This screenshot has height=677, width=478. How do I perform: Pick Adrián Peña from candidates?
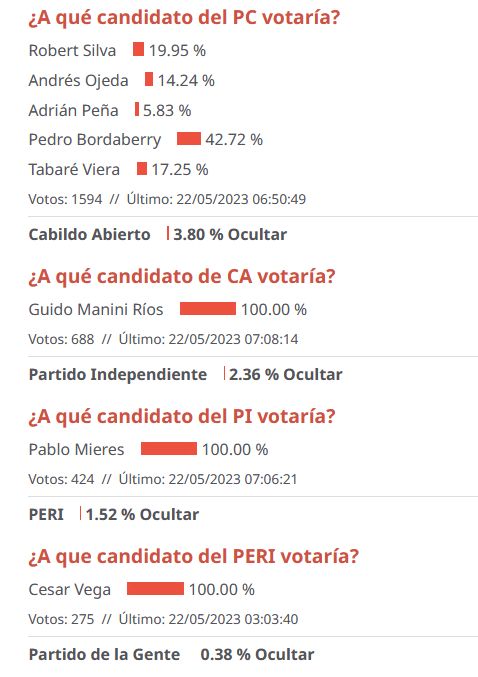pos(73,110)
